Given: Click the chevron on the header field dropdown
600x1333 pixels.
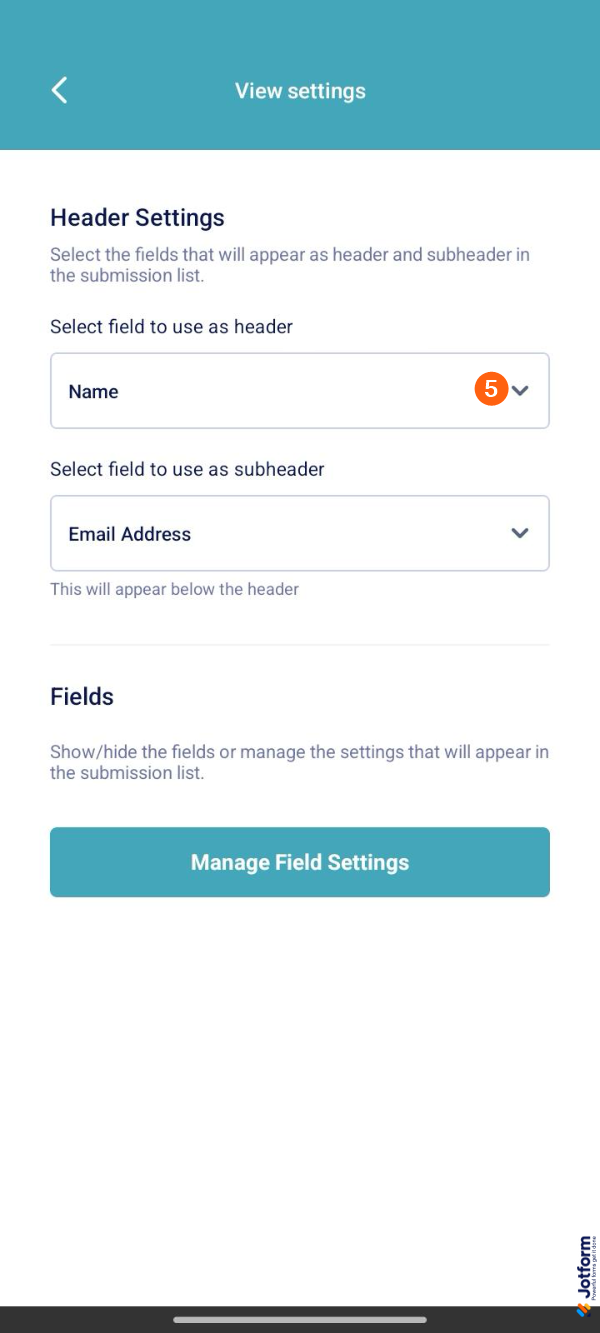Looking at the screenshot, I should click(x=521, y=391).
